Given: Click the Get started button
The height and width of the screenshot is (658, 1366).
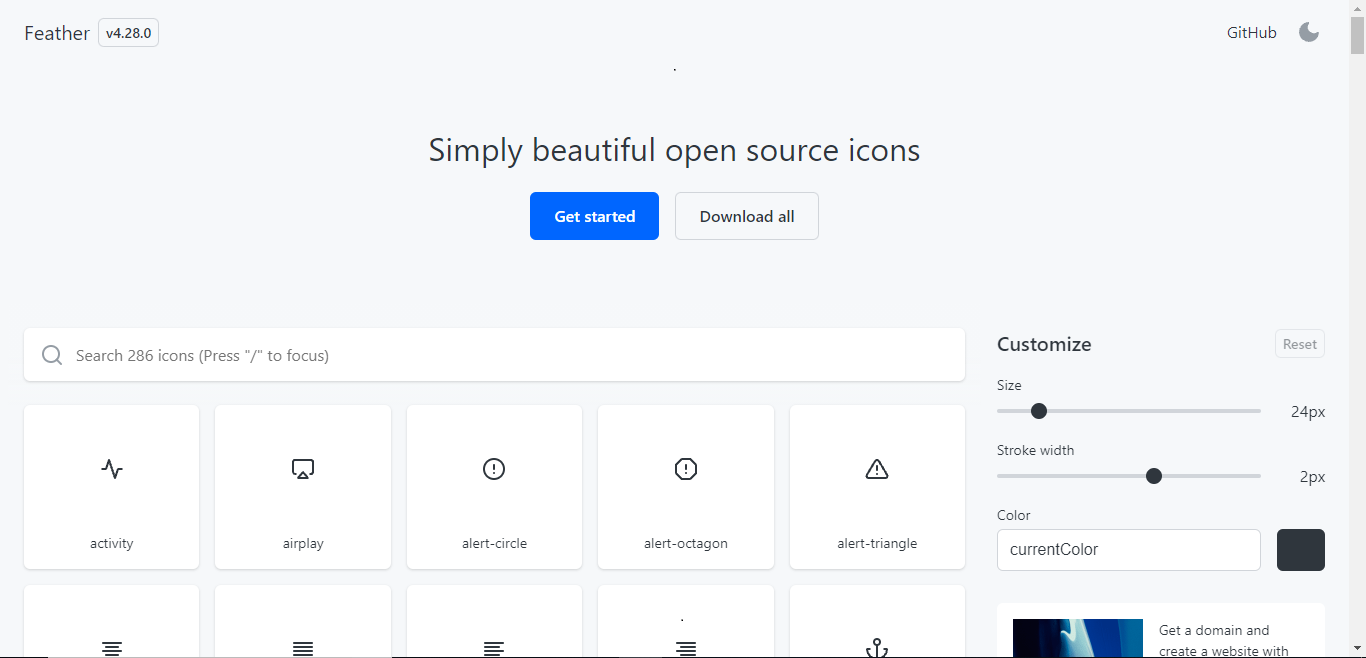Looking at the screenshot, I should [594, 216].
